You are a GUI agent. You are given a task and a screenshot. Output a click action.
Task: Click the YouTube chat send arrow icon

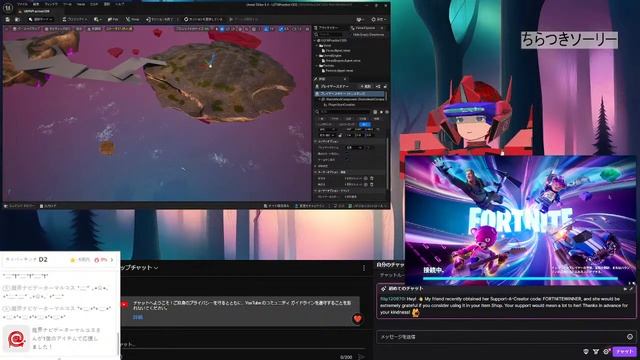pos(361,357)
